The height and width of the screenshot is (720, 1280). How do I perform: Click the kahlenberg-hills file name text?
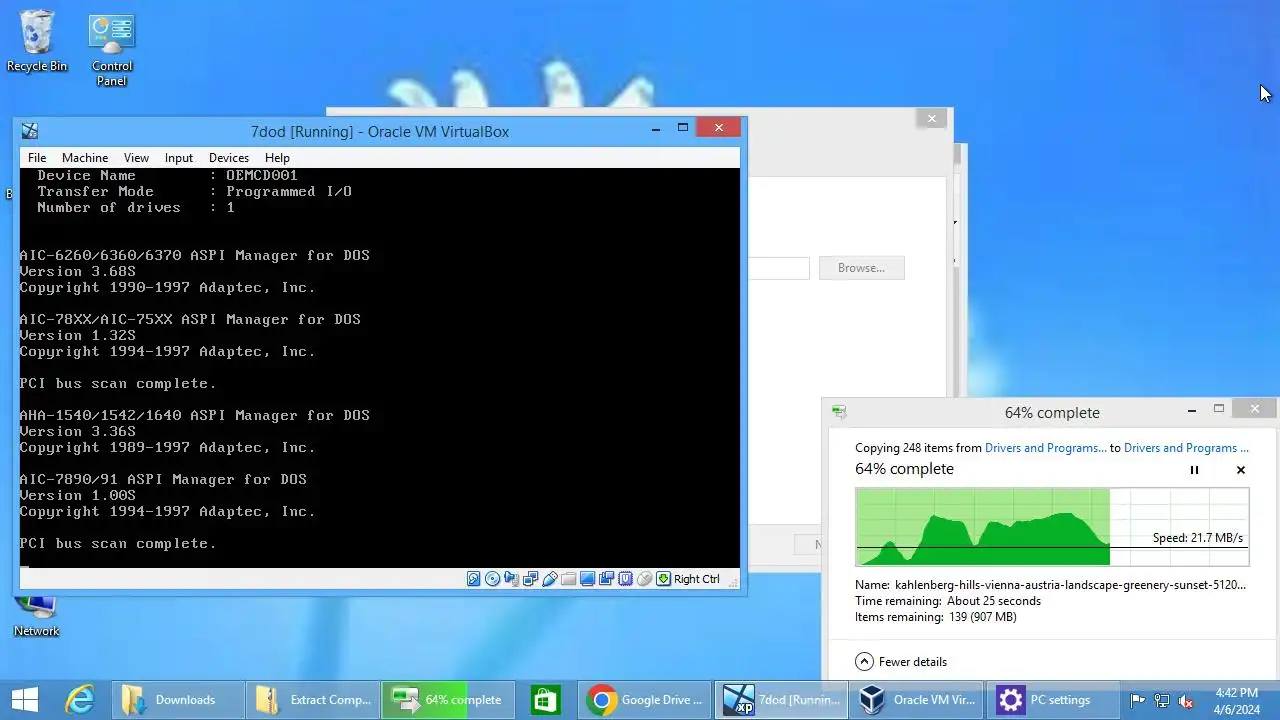click(x=1071, y=585)
